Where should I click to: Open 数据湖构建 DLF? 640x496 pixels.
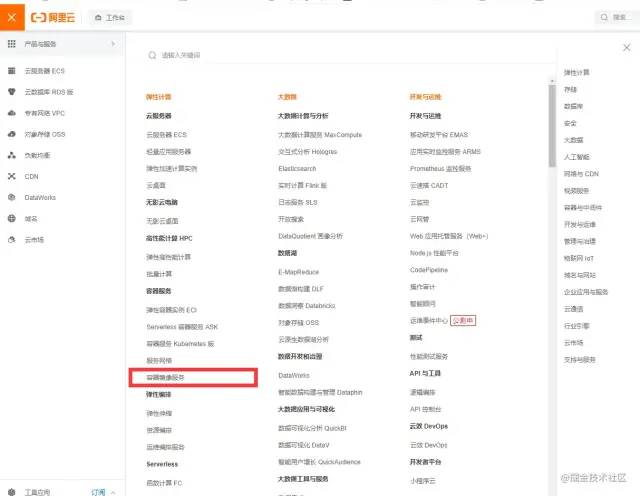[x=301, y=289]
